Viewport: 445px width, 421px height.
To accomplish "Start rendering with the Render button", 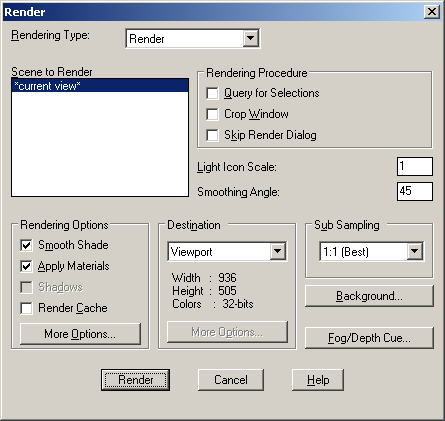I will [135, 380].
